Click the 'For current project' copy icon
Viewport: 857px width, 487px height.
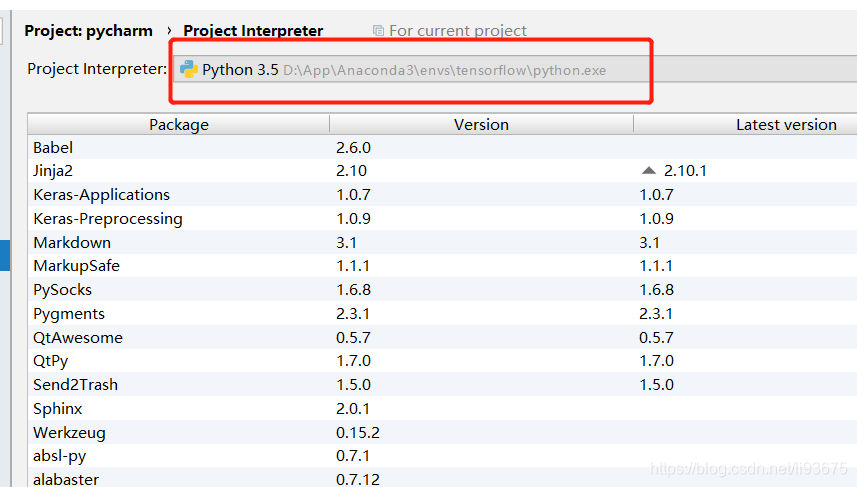click(378, 31)
